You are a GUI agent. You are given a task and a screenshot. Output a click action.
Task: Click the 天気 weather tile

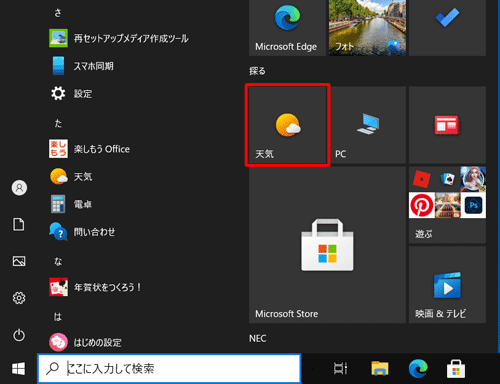click(287, 125)
